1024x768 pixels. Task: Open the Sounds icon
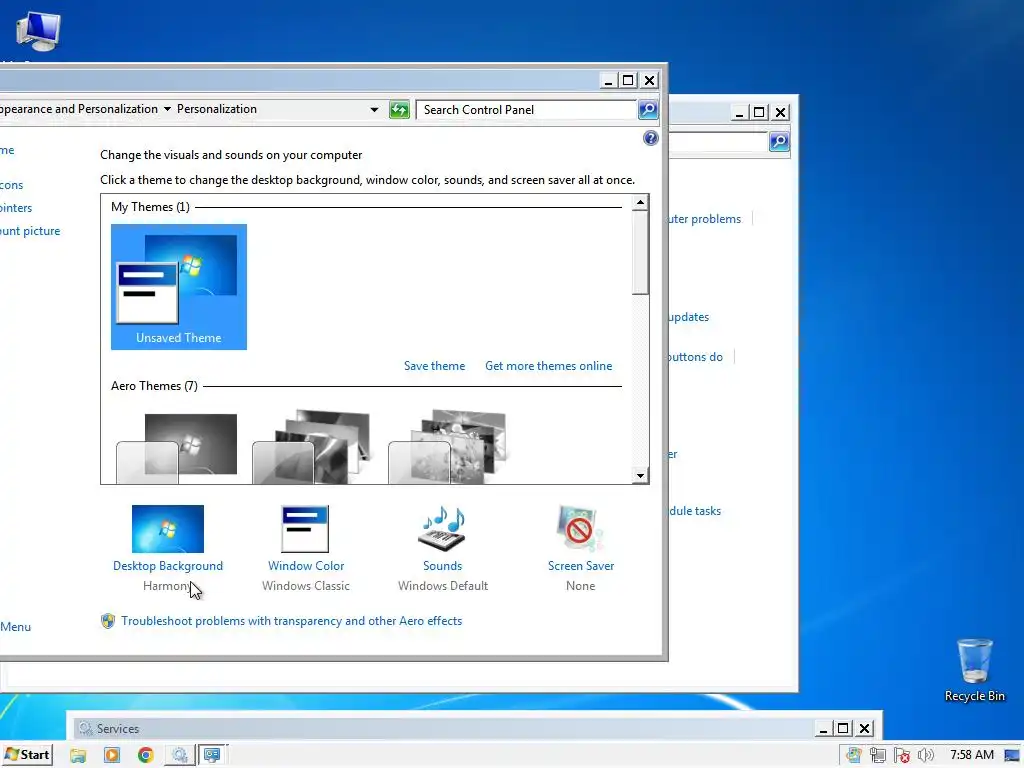click(x=442, y=529)
